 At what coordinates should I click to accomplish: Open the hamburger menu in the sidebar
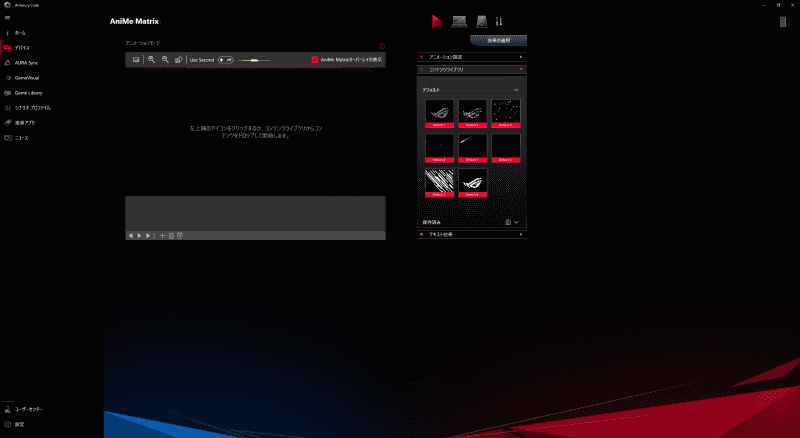(7, 18)
